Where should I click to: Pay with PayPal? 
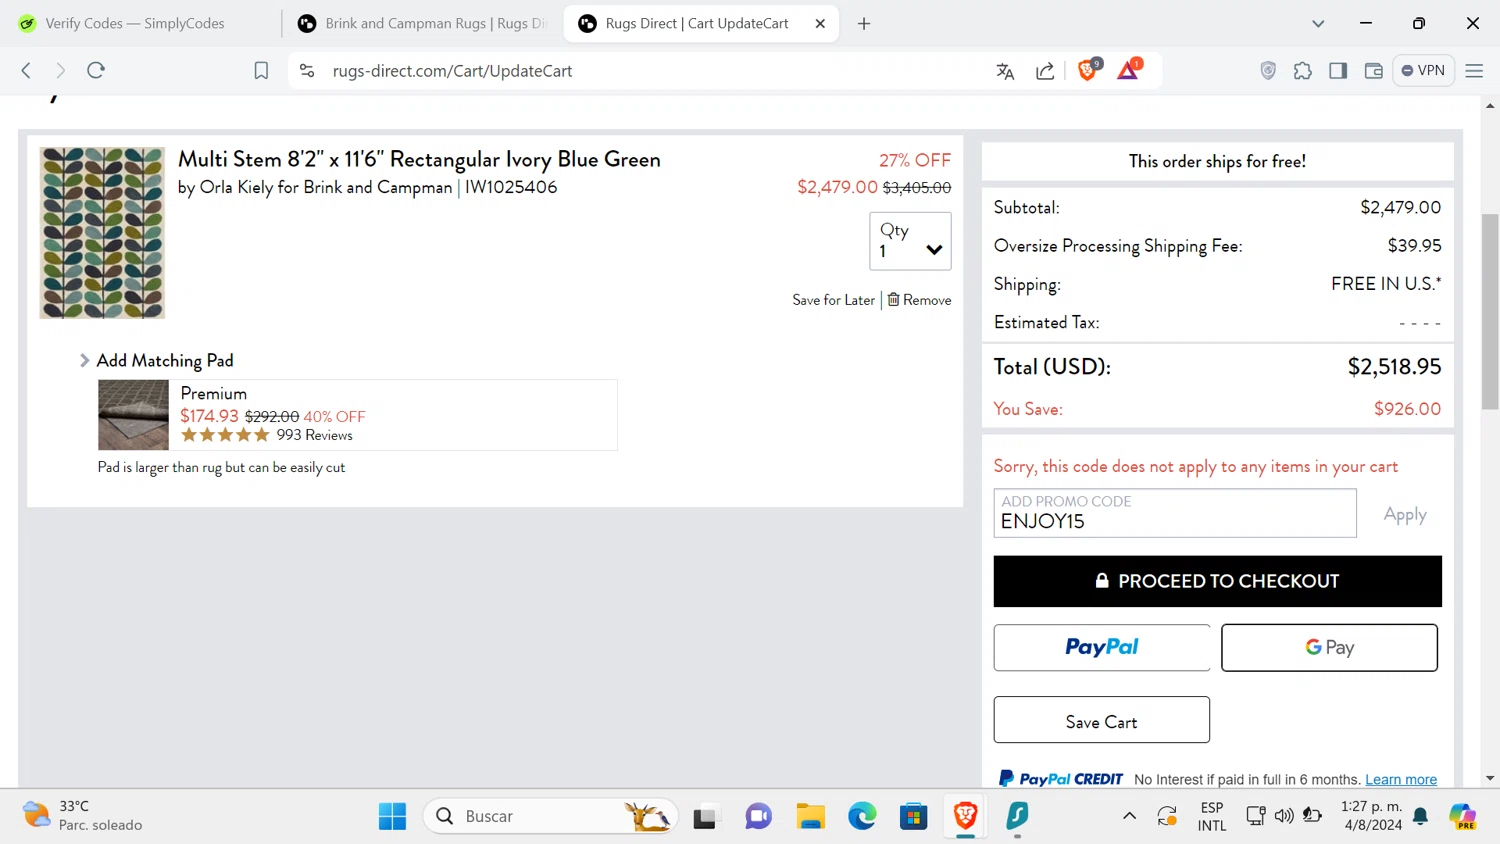pyautogui.click(x=1102, y=648)
